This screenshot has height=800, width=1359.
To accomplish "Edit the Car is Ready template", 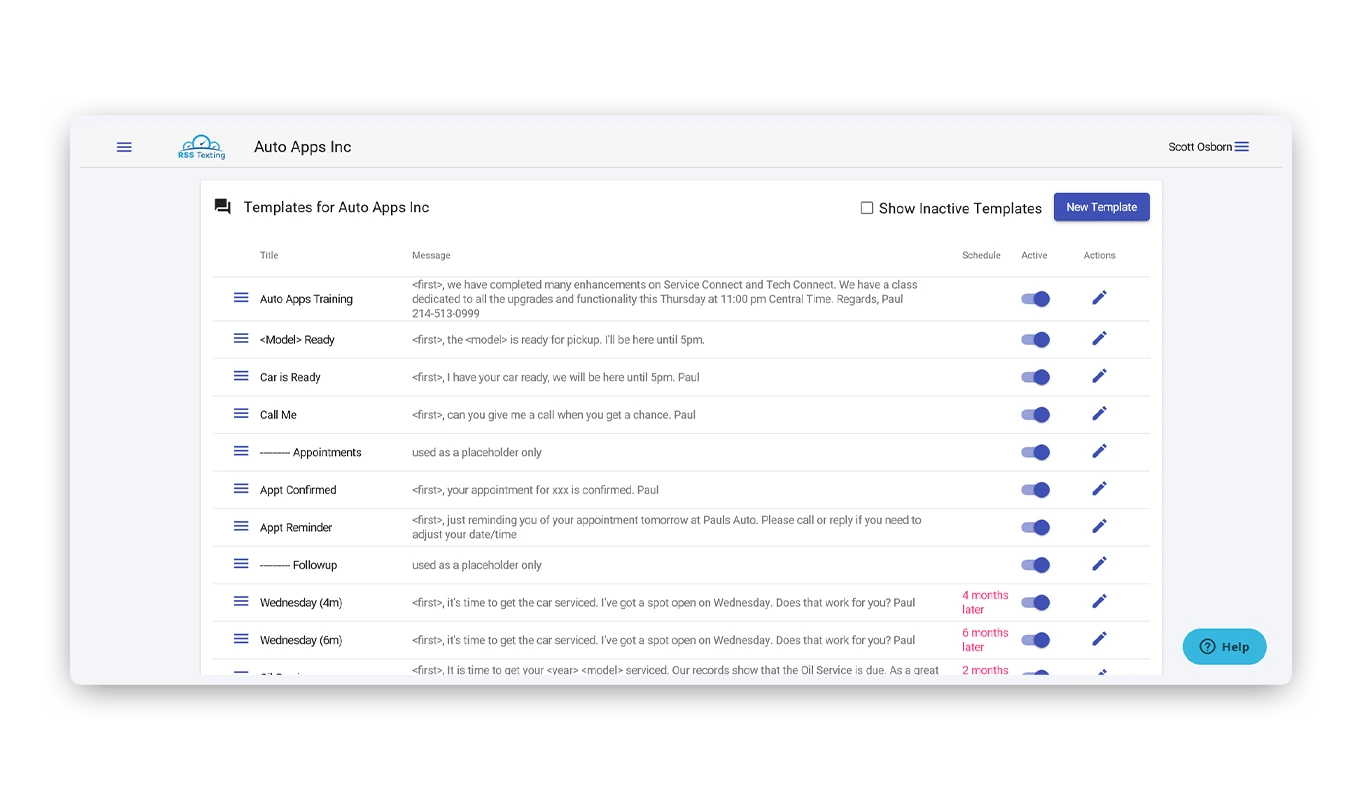I will click(x=1099, y=376).
